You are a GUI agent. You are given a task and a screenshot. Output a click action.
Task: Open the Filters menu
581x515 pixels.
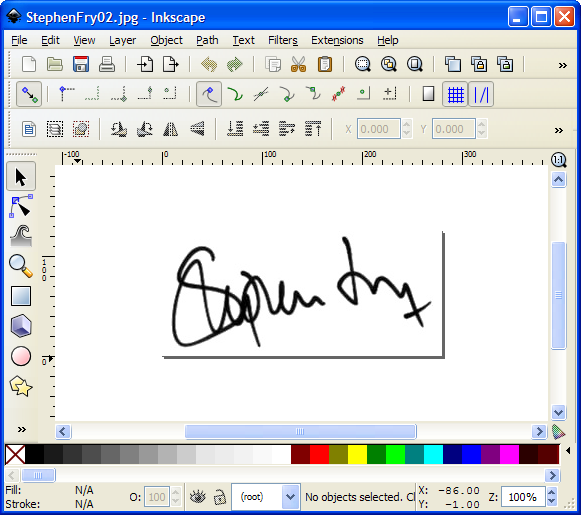(283, 40)
